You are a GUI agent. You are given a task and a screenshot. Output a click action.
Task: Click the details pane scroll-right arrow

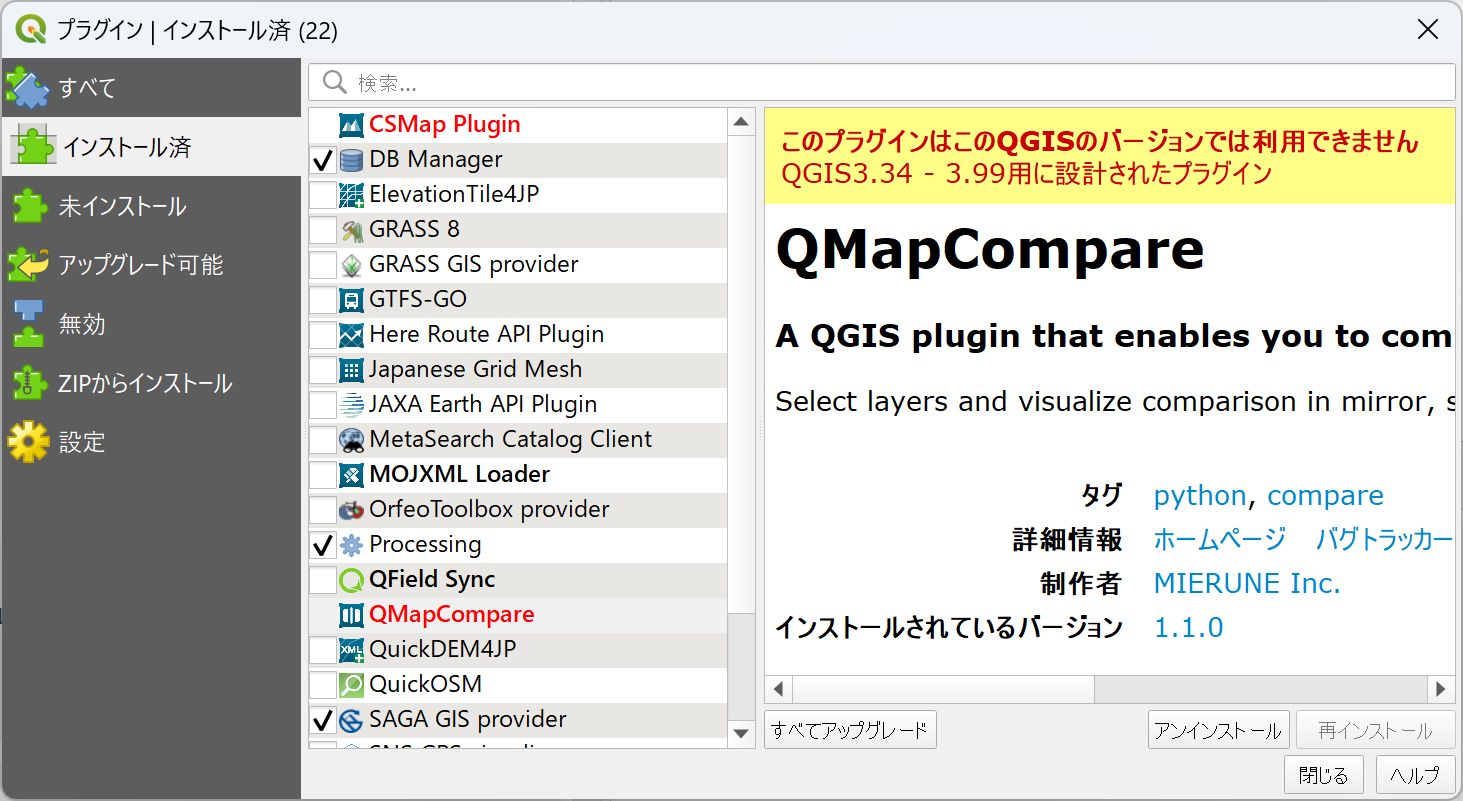(x=1441, y=689)
